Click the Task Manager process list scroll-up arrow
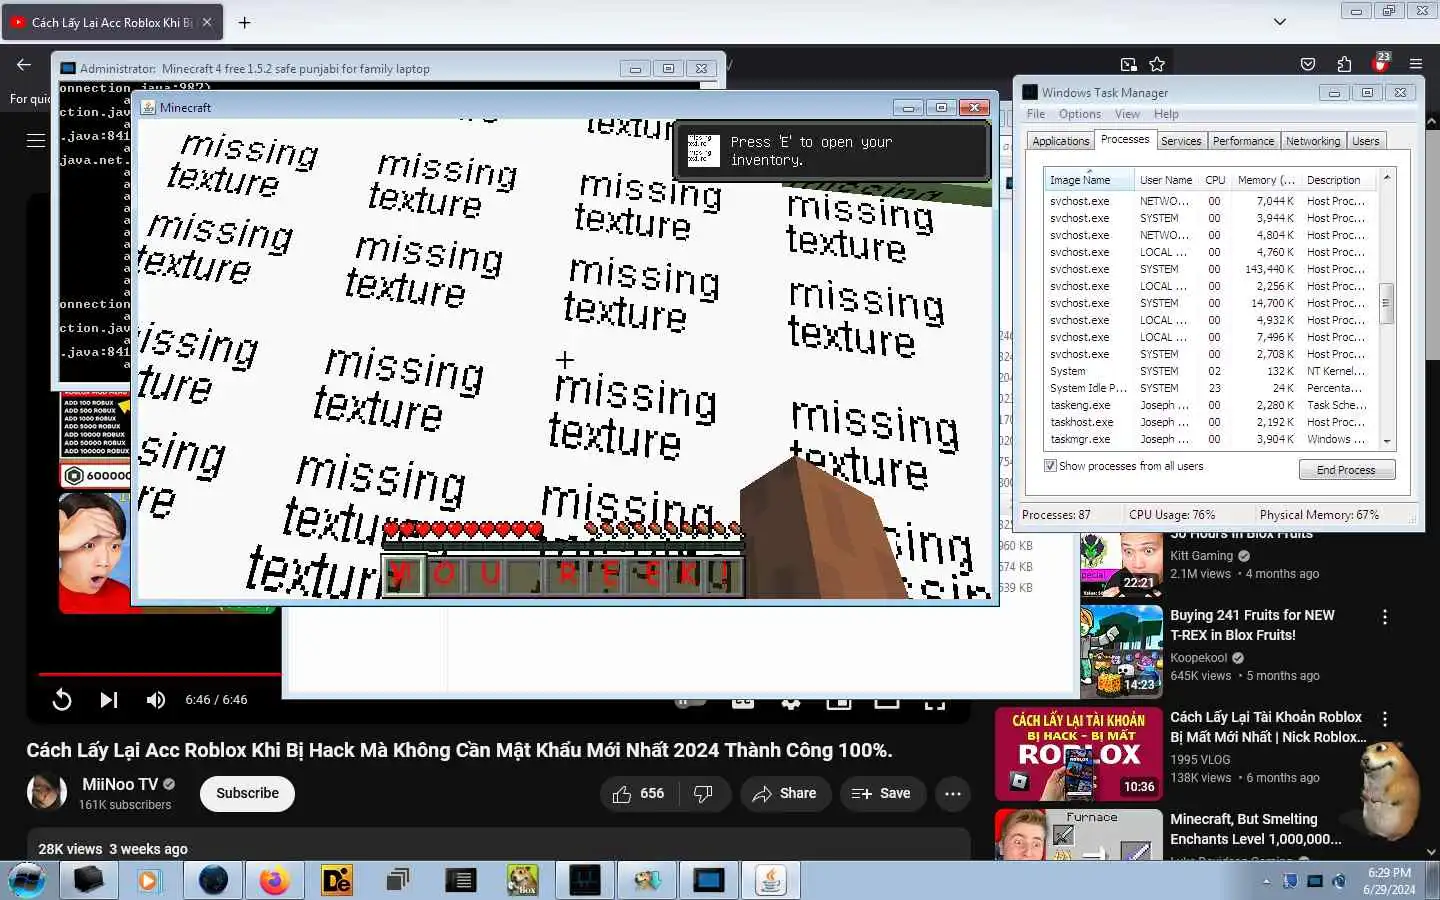The height and width of the screenshot is (900, 1440). pyautogui.click(x=1387, y=178)
